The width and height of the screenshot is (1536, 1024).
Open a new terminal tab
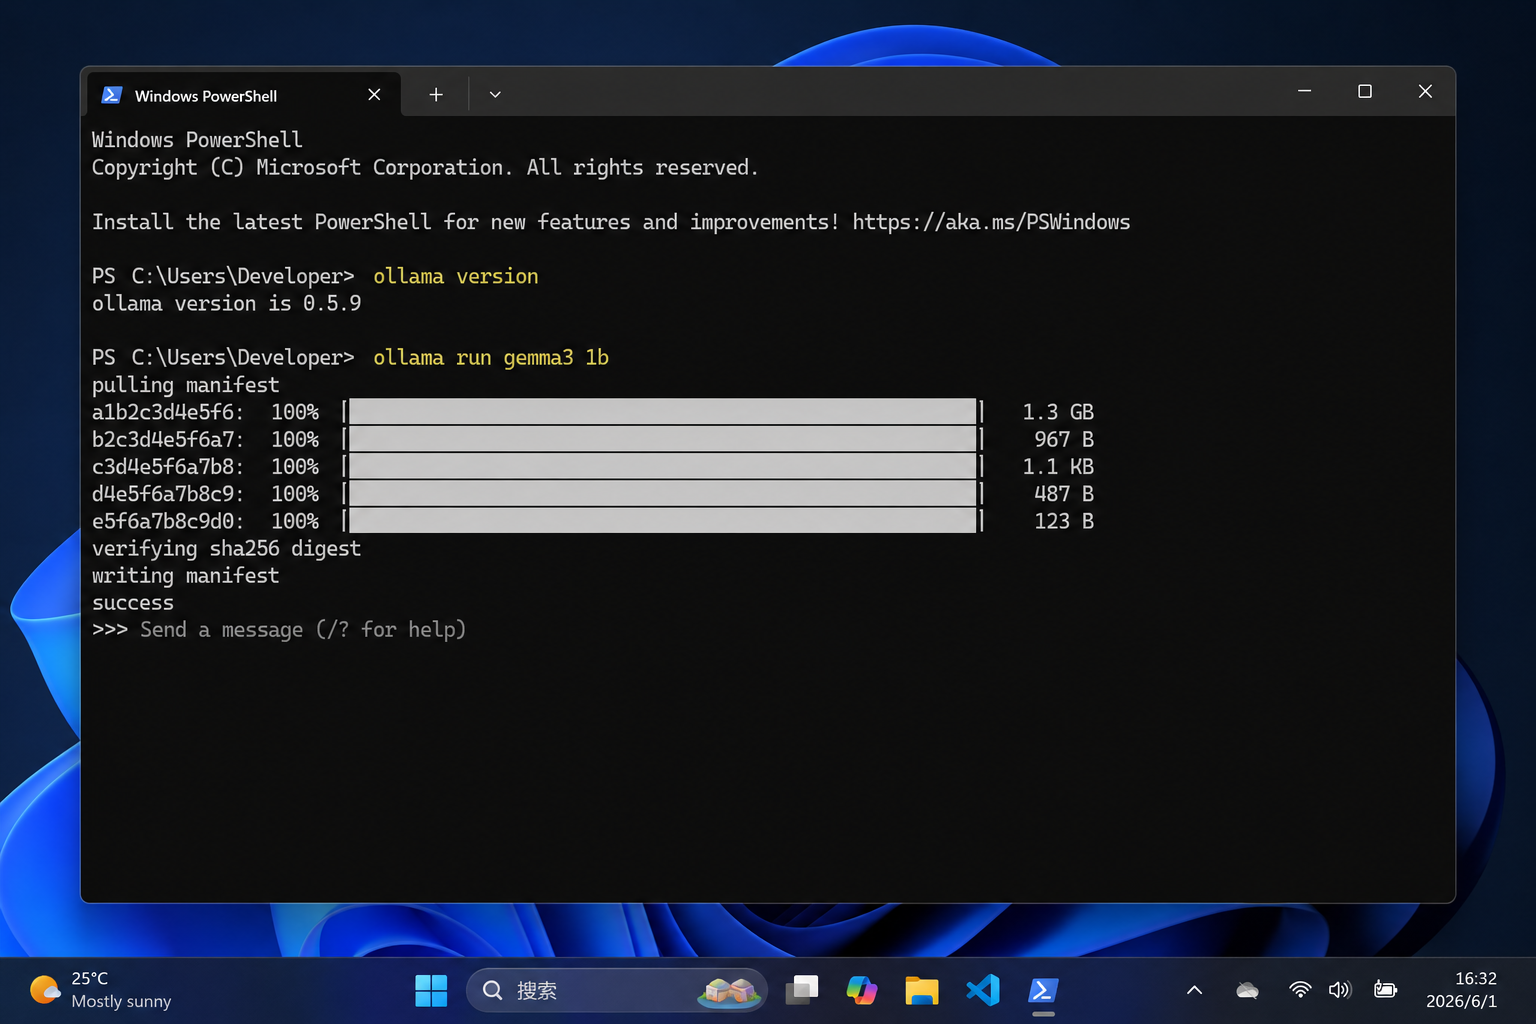pos(436,95)
